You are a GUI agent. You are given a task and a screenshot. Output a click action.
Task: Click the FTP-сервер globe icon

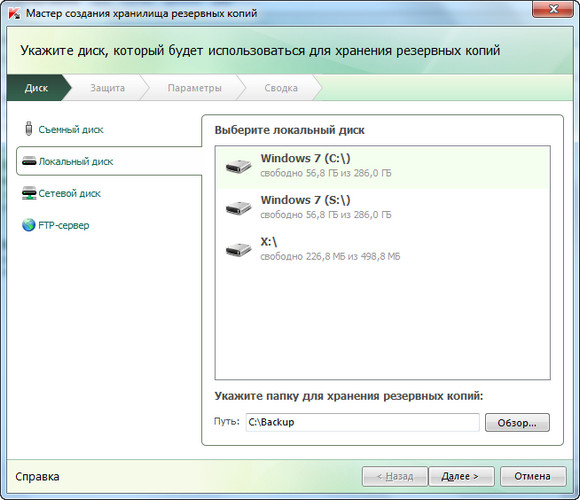[28, 225]
